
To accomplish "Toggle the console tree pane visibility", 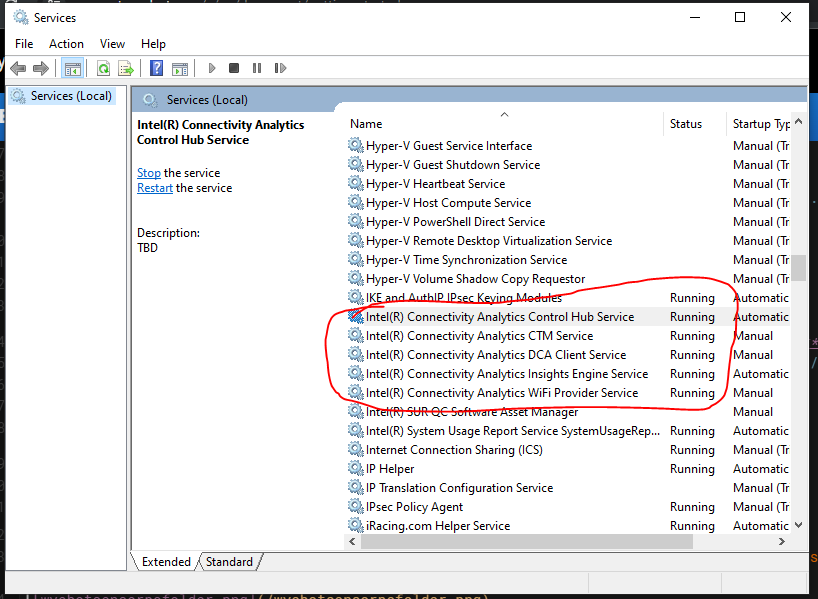I will click(x=72, y=68).
